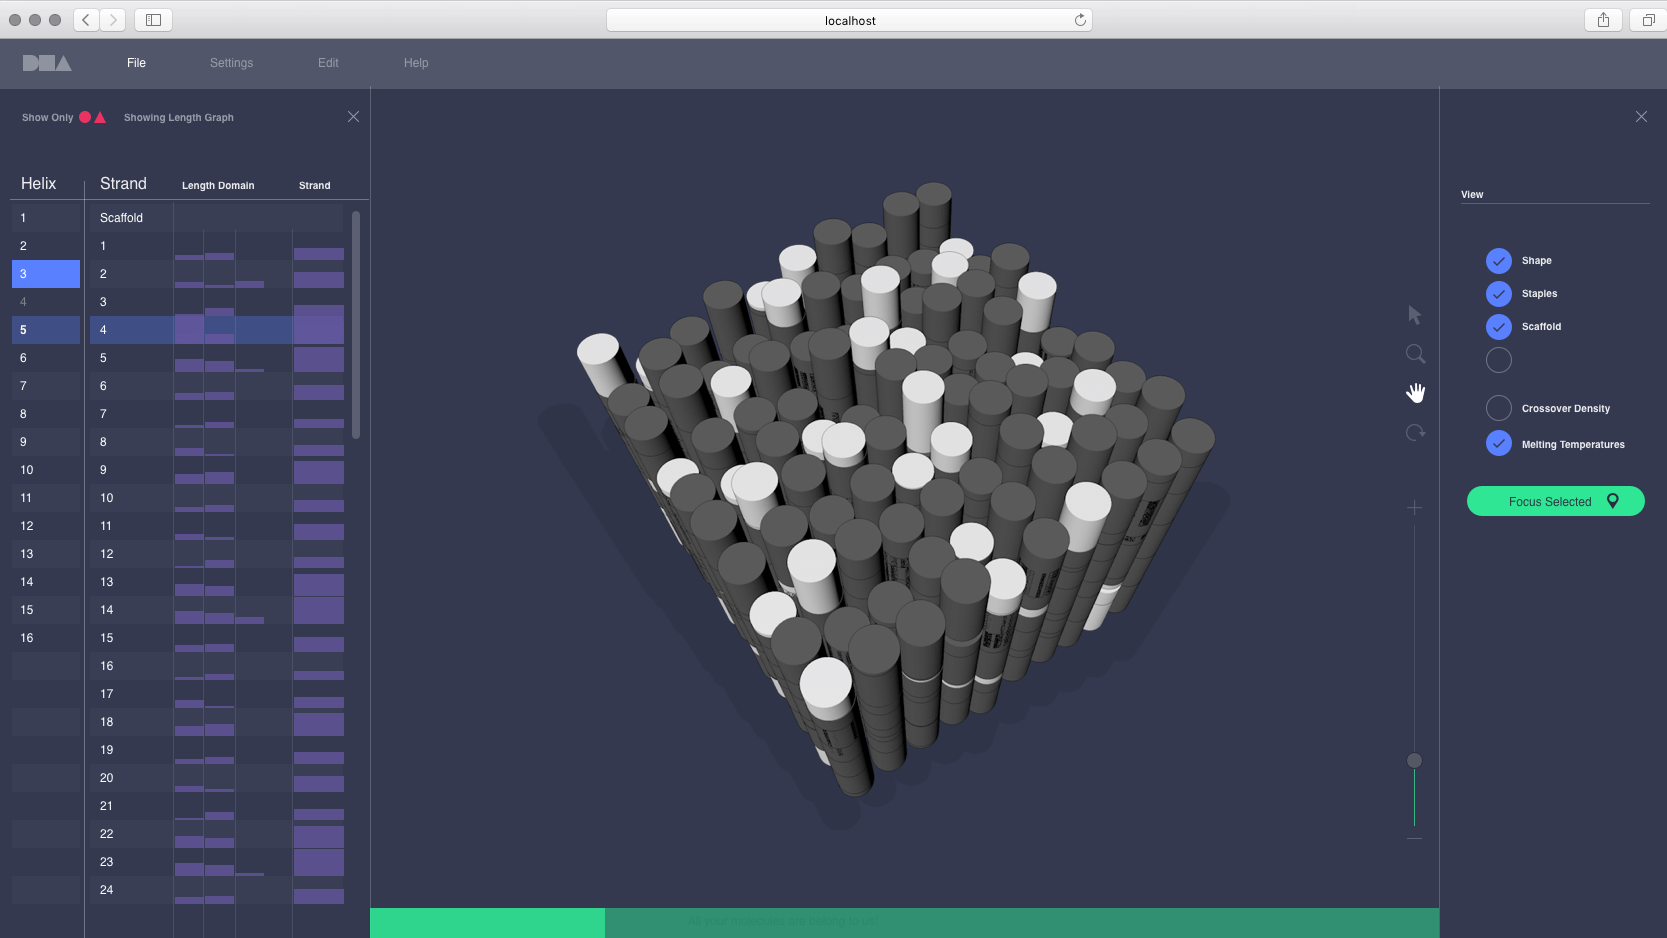Click the vertical zoom slider handle

click(x=1414, y=761)
